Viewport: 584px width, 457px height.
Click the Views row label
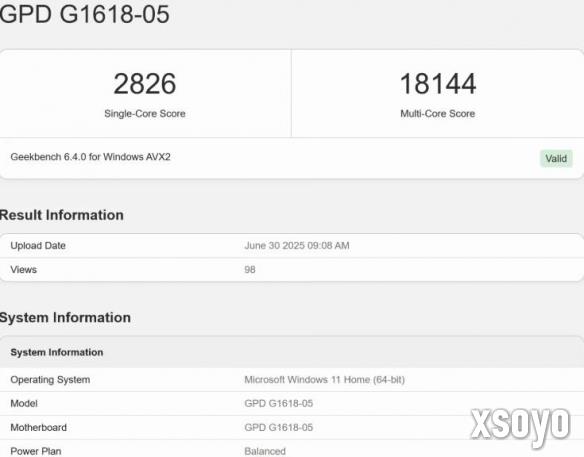[23, 270]
